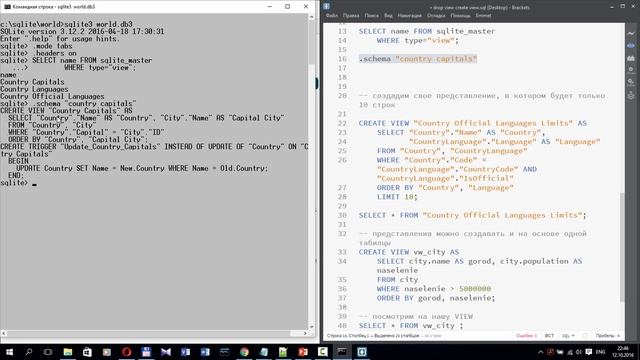The height and width of the screenshot is (360, 640).
Task: Open Файл menu in Brackets
Action: tap(332, 16)
